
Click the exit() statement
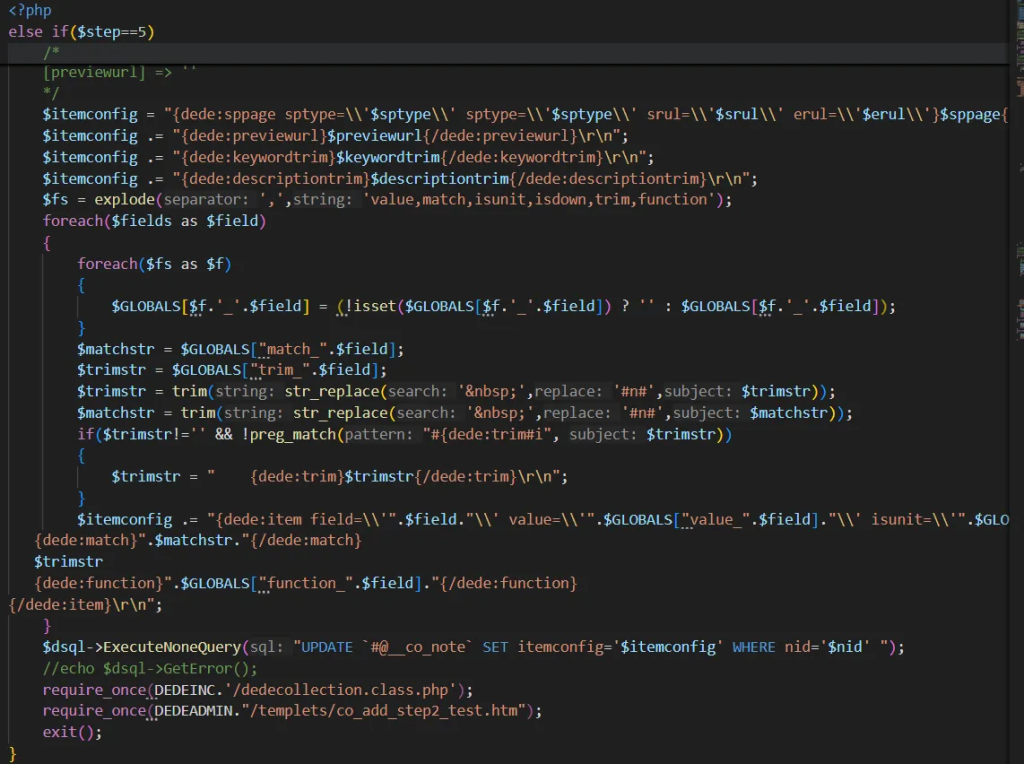[72, 732]
